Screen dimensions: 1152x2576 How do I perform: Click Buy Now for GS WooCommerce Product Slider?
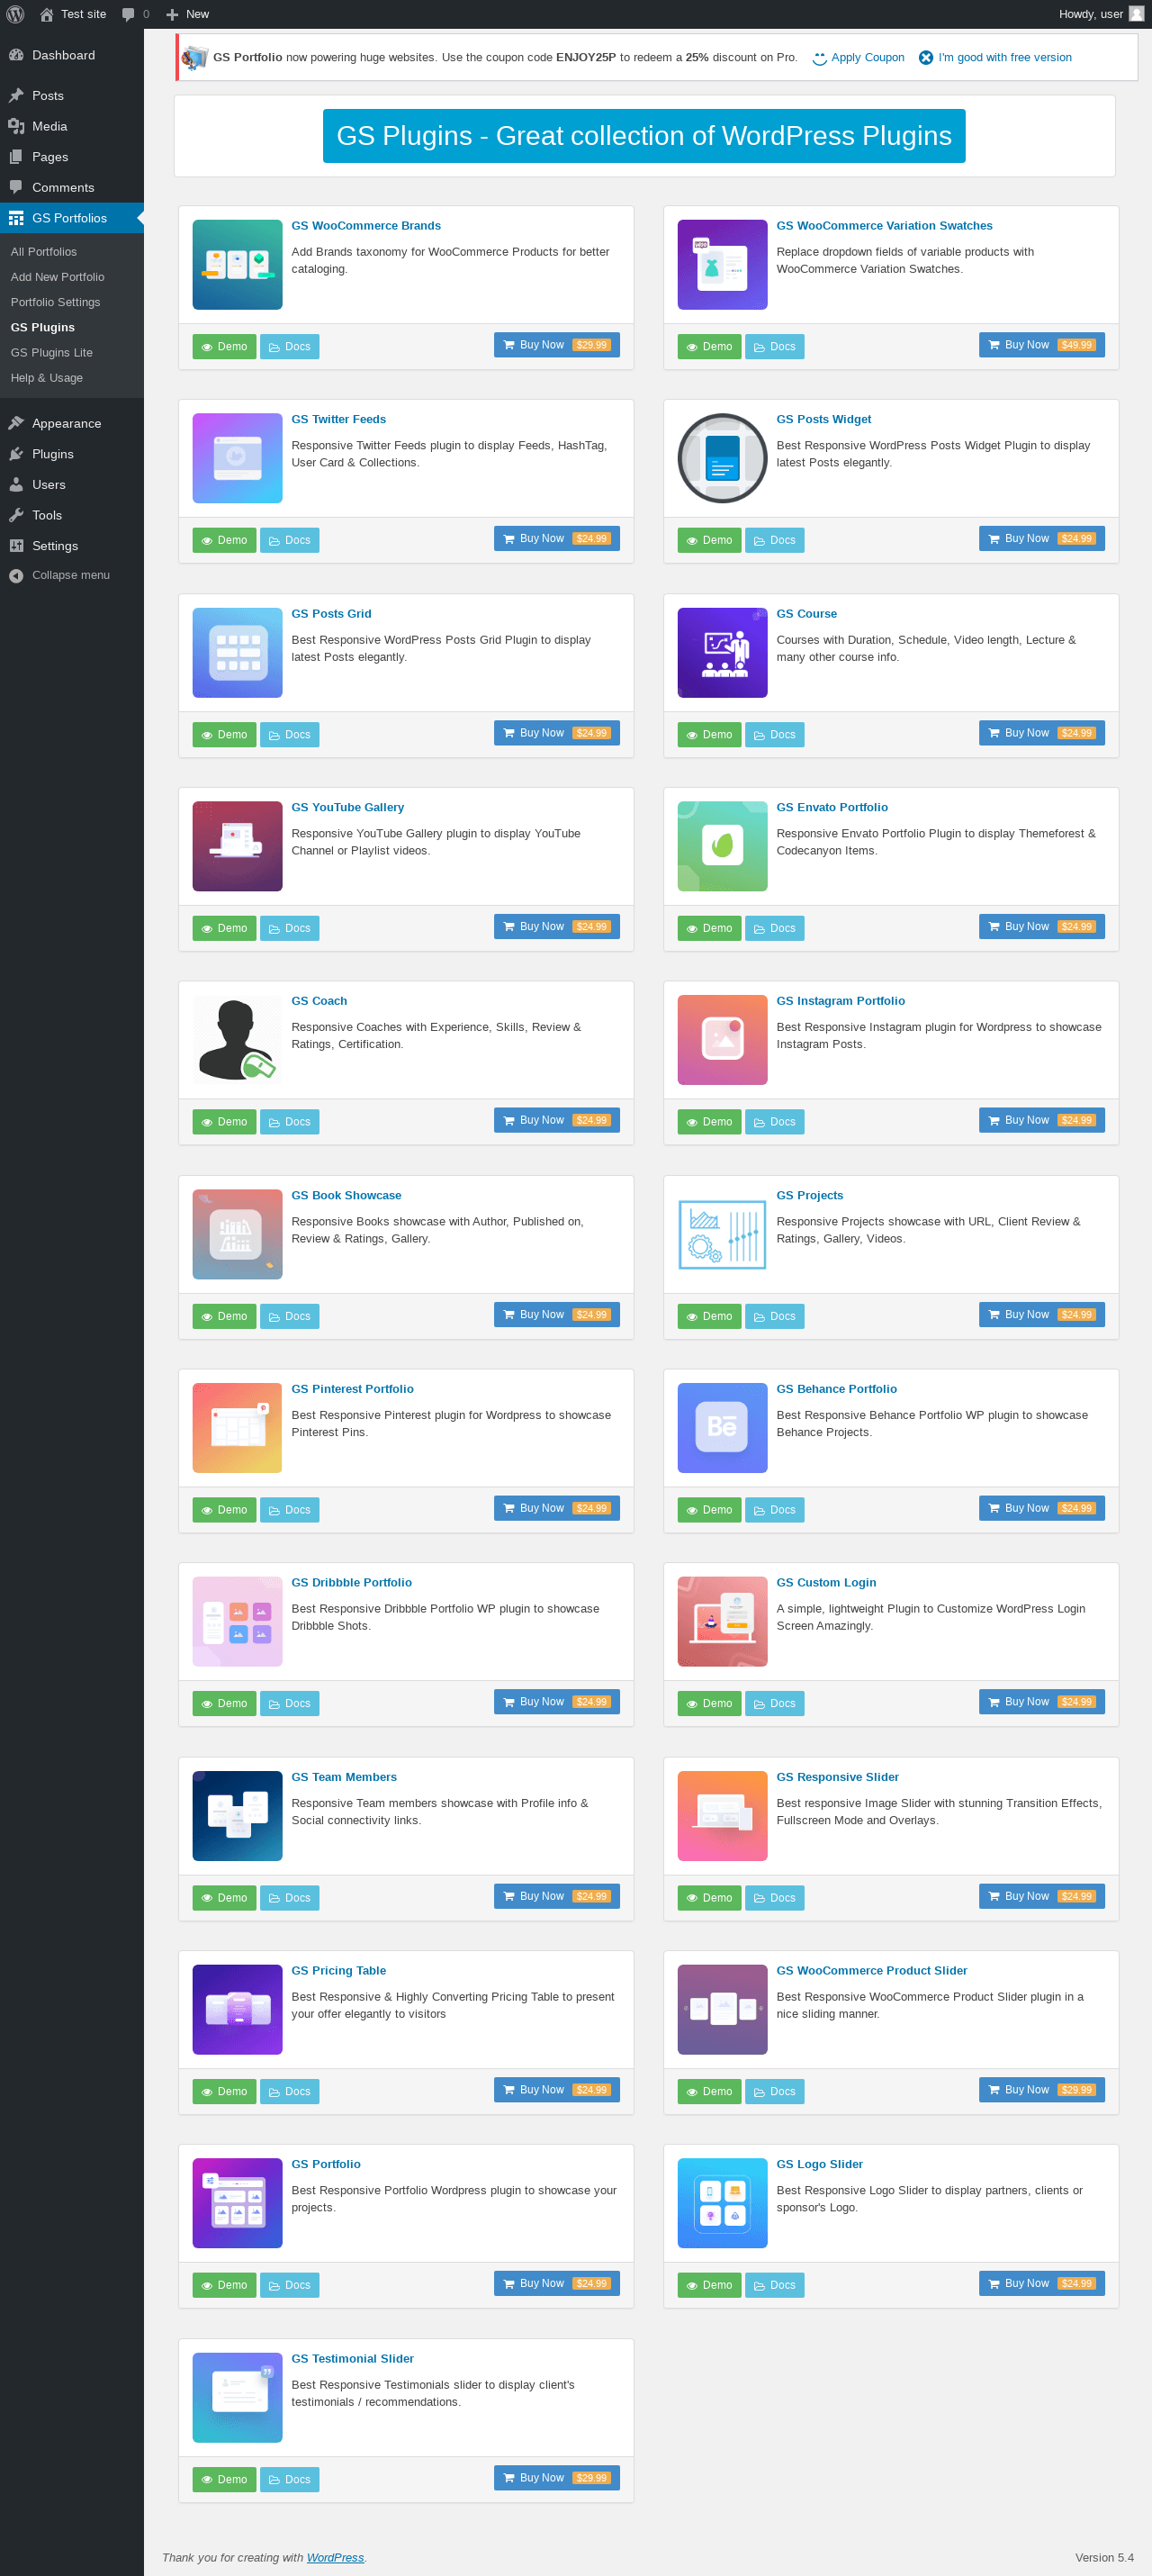click(x=1042, y=2090)
